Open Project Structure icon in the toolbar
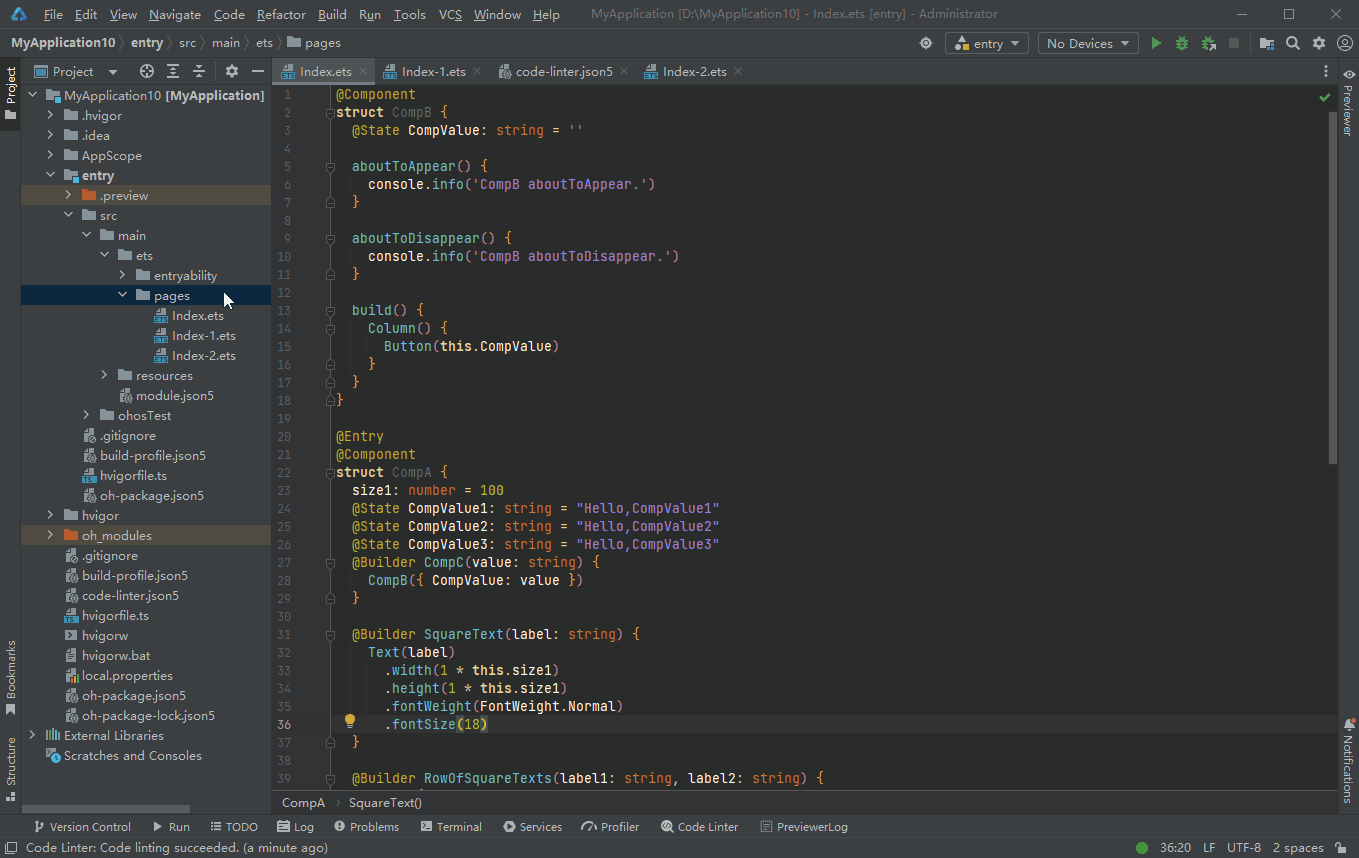1359x858 pixels. point(1267,43)
